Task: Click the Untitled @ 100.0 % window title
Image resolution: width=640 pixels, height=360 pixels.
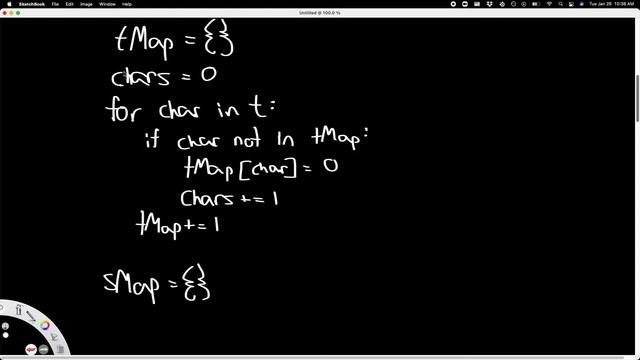Action: (x=320, y=13)
